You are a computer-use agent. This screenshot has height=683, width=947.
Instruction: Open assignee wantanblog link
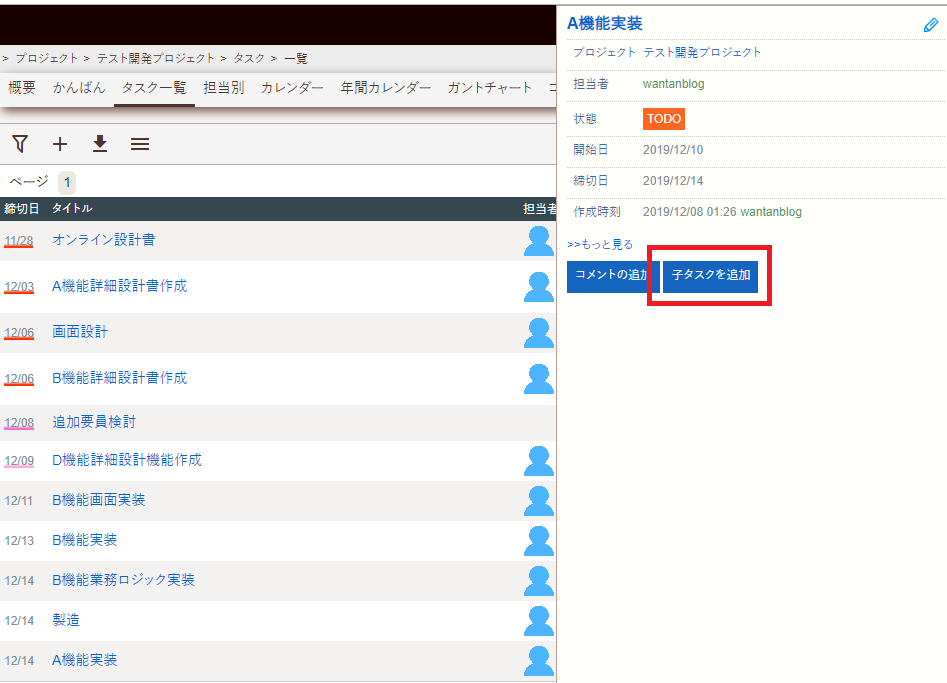point(673,84)
